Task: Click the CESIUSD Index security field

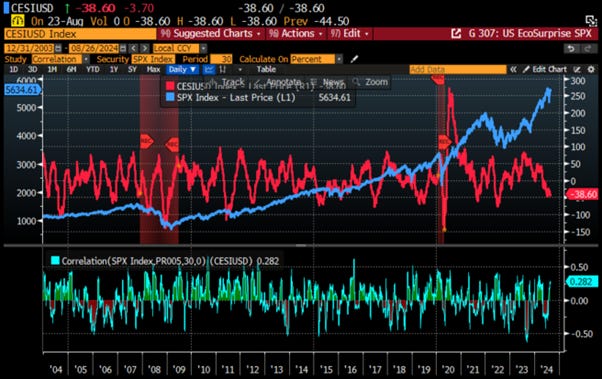Action: point(80,34)
